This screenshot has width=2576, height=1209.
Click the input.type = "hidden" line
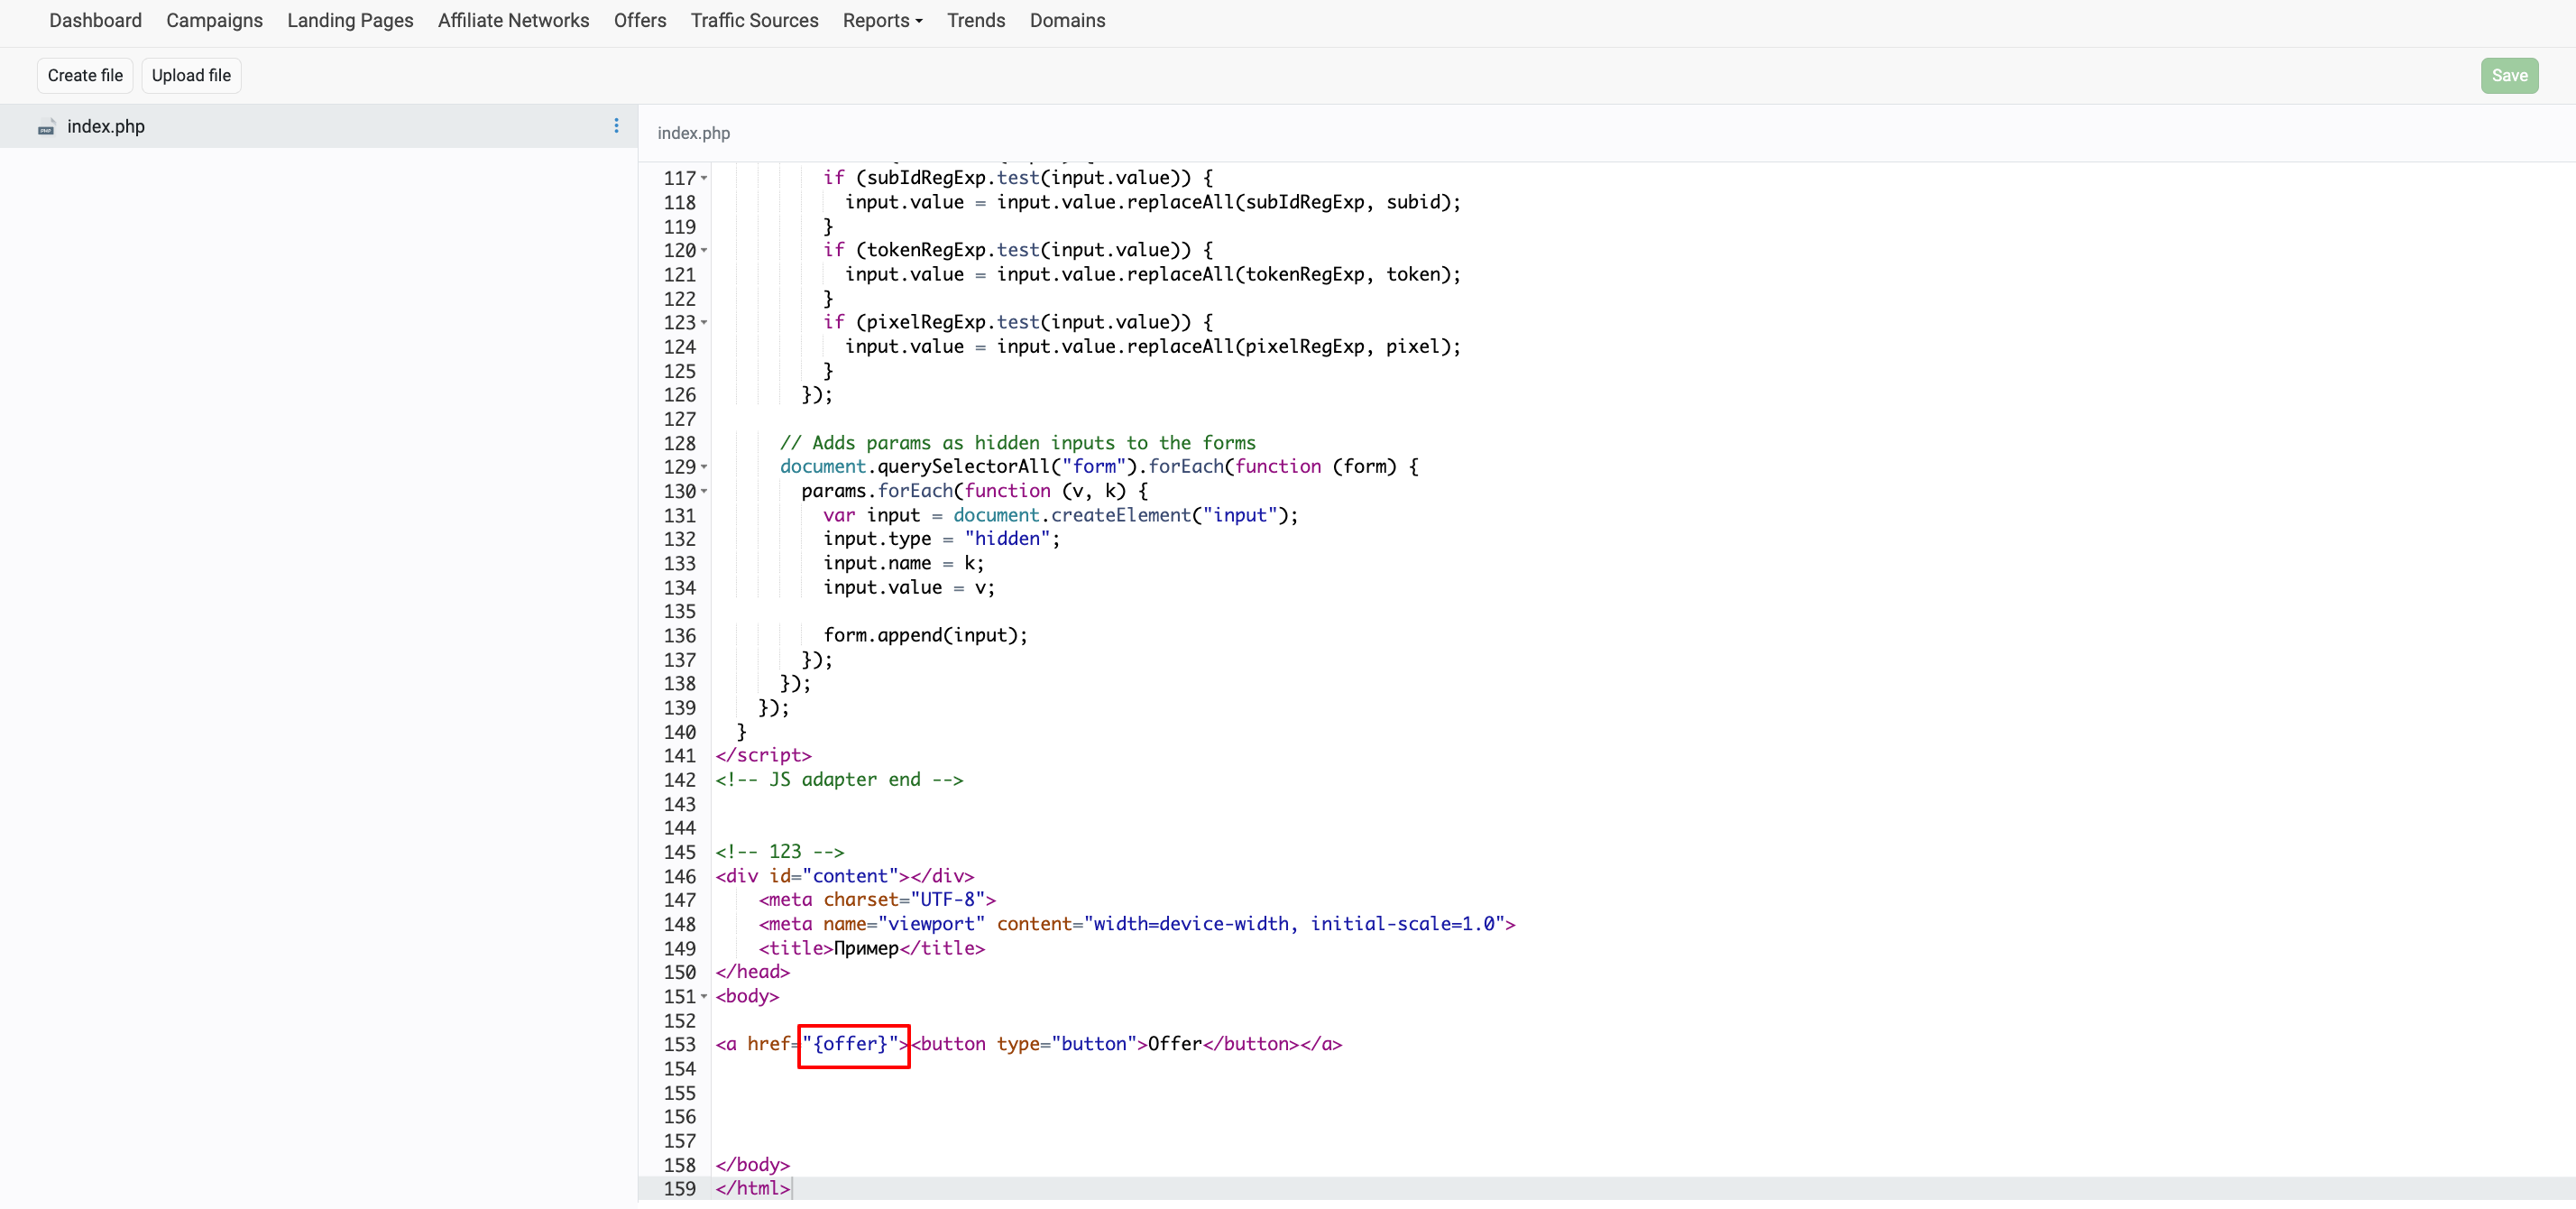941,539
